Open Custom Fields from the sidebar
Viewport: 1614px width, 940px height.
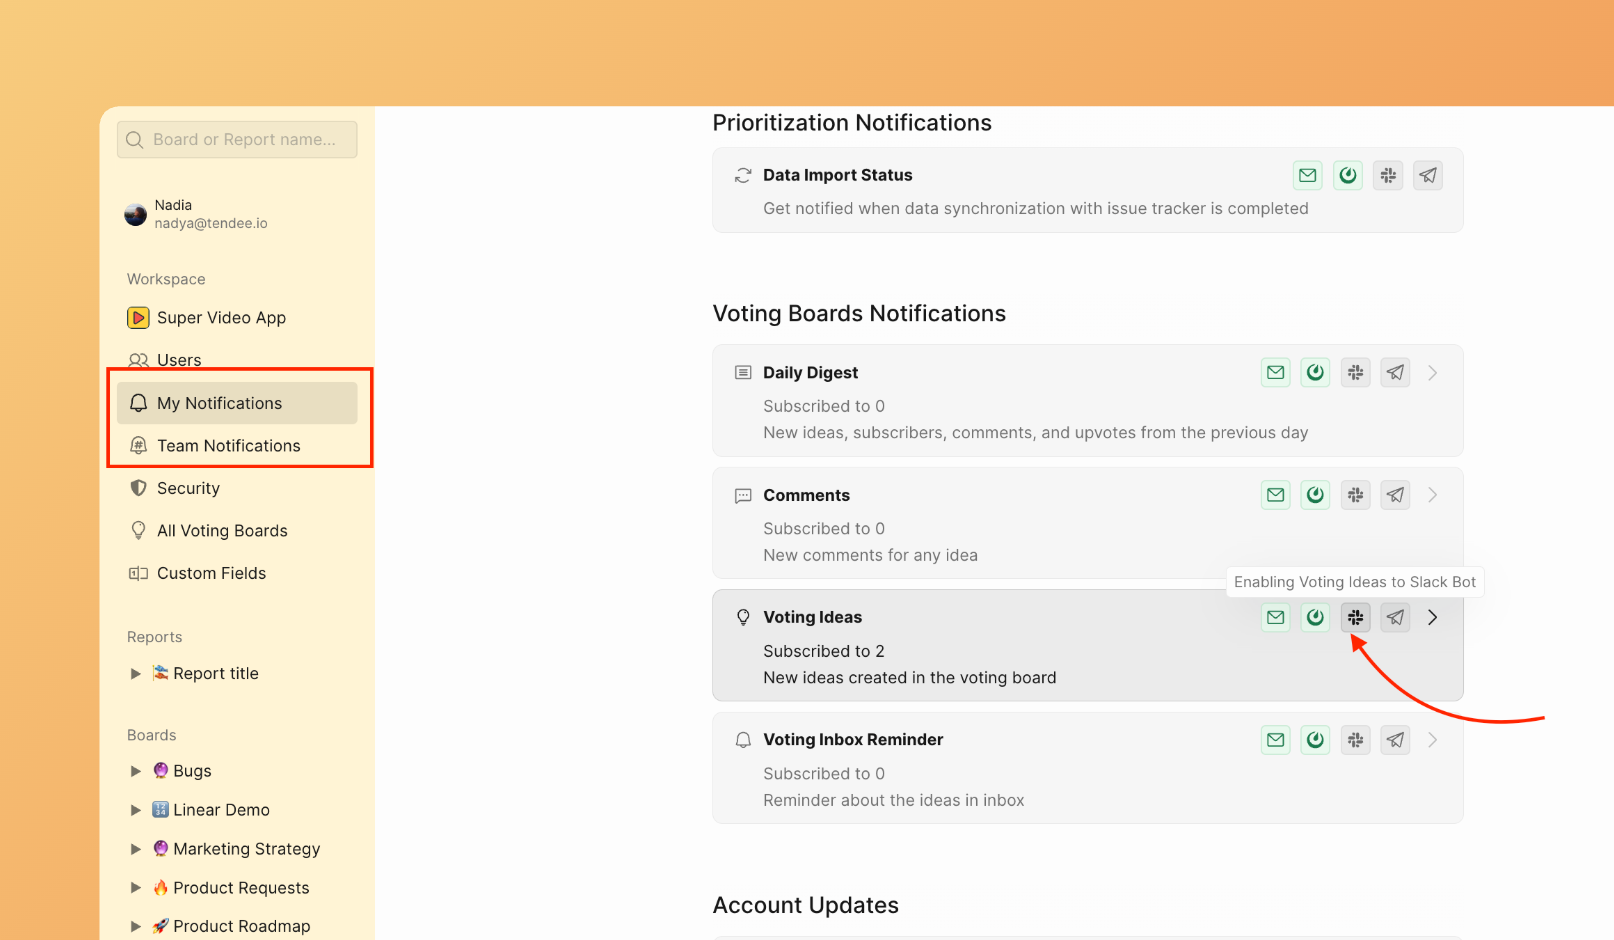click(210, 573)
